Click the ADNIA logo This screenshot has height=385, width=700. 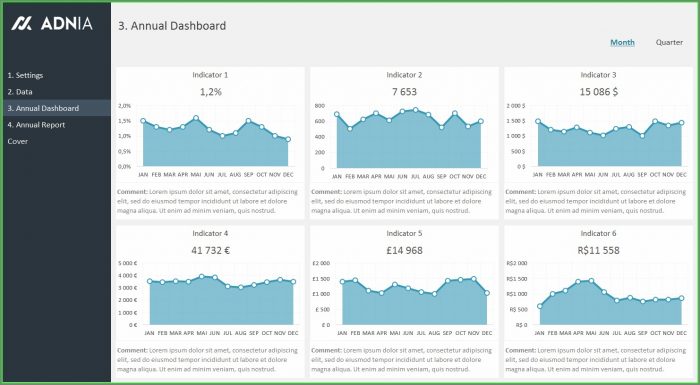[x=52, y=23]
